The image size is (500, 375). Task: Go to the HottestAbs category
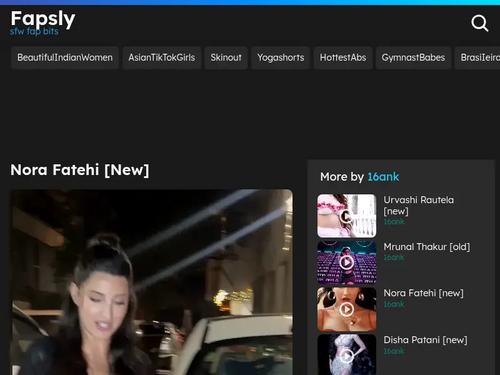click(343, 58)
